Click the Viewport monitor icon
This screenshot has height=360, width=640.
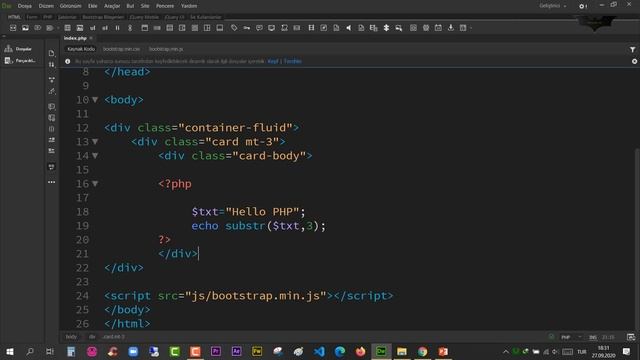pyautogui.click(x=271, y=28)
